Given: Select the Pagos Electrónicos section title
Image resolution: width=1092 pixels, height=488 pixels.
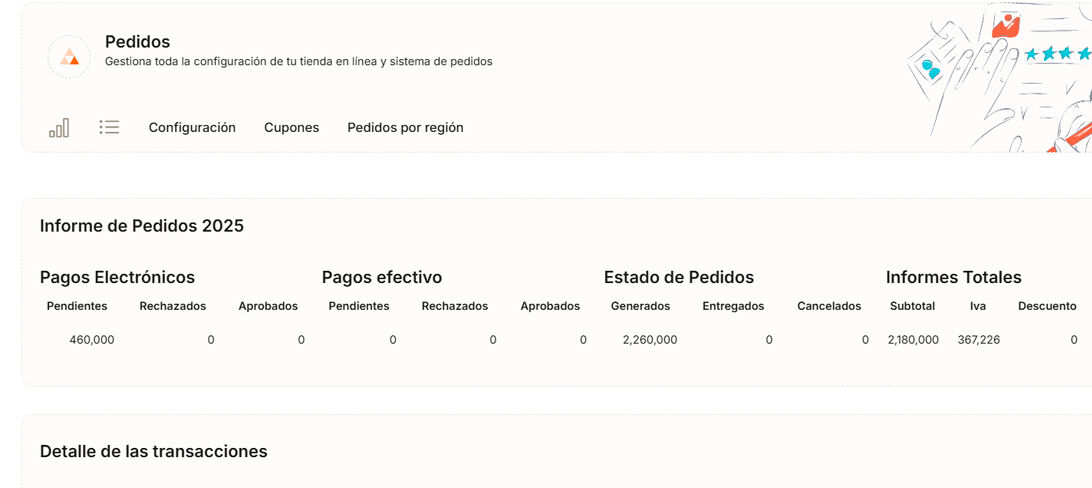Looking at the screenshot, I should click(117, 277).
